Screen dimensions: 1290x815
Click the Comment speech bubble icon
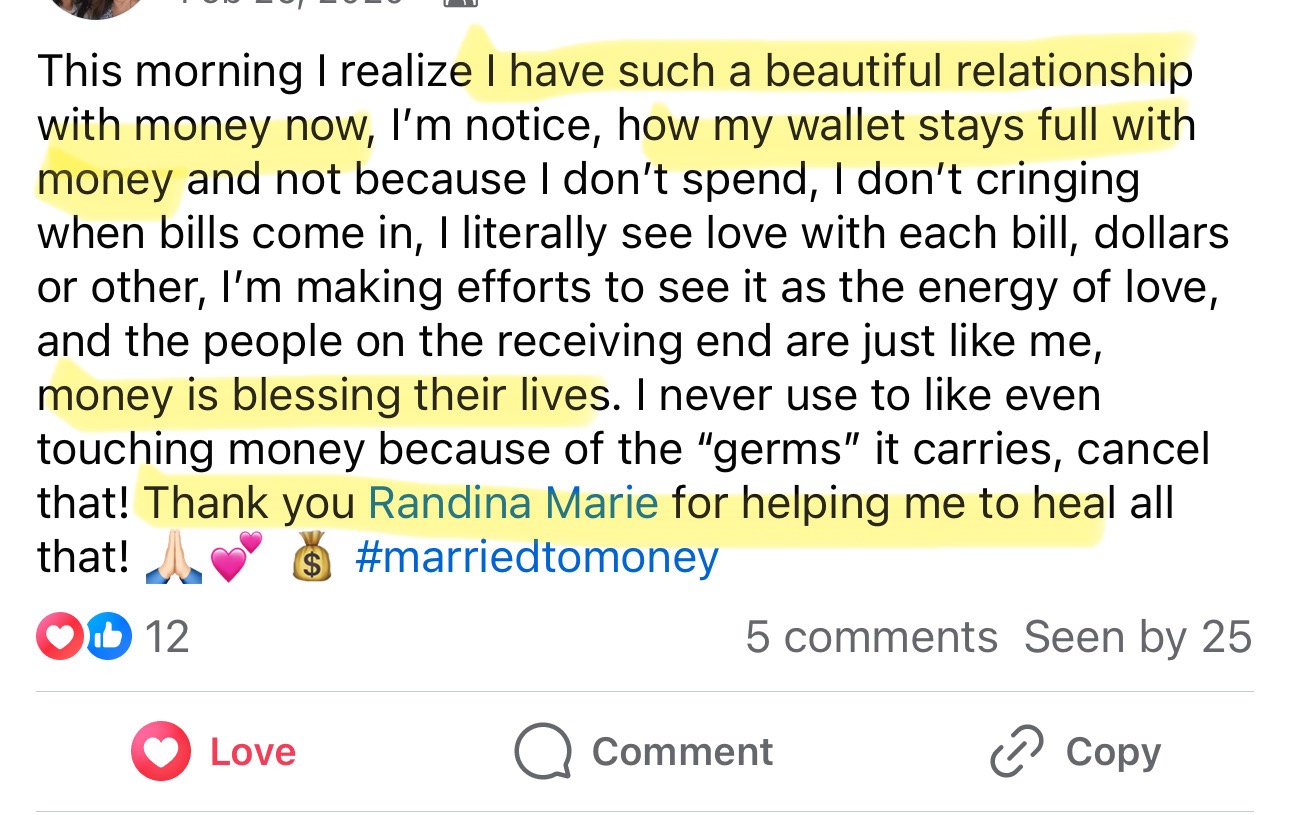click(542, 752)
